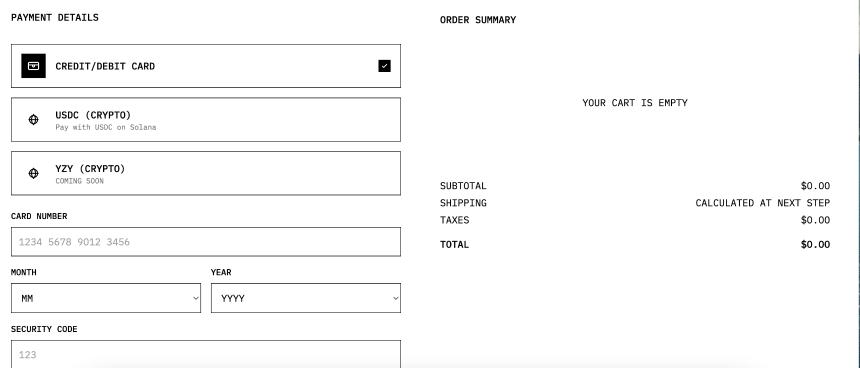Click the chevron arrow in the Month field

pyautogui.click(x=195, y=298)
